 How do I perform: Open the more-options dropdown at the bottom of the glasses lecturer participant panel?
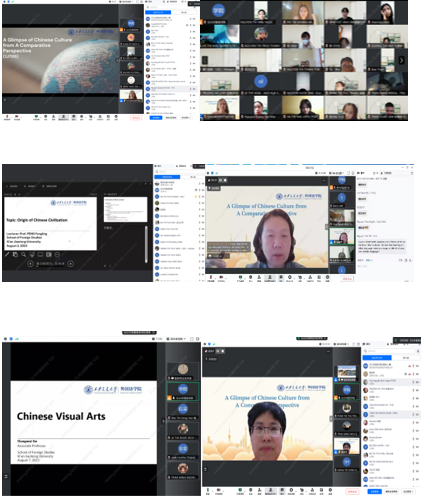point(407,491)
